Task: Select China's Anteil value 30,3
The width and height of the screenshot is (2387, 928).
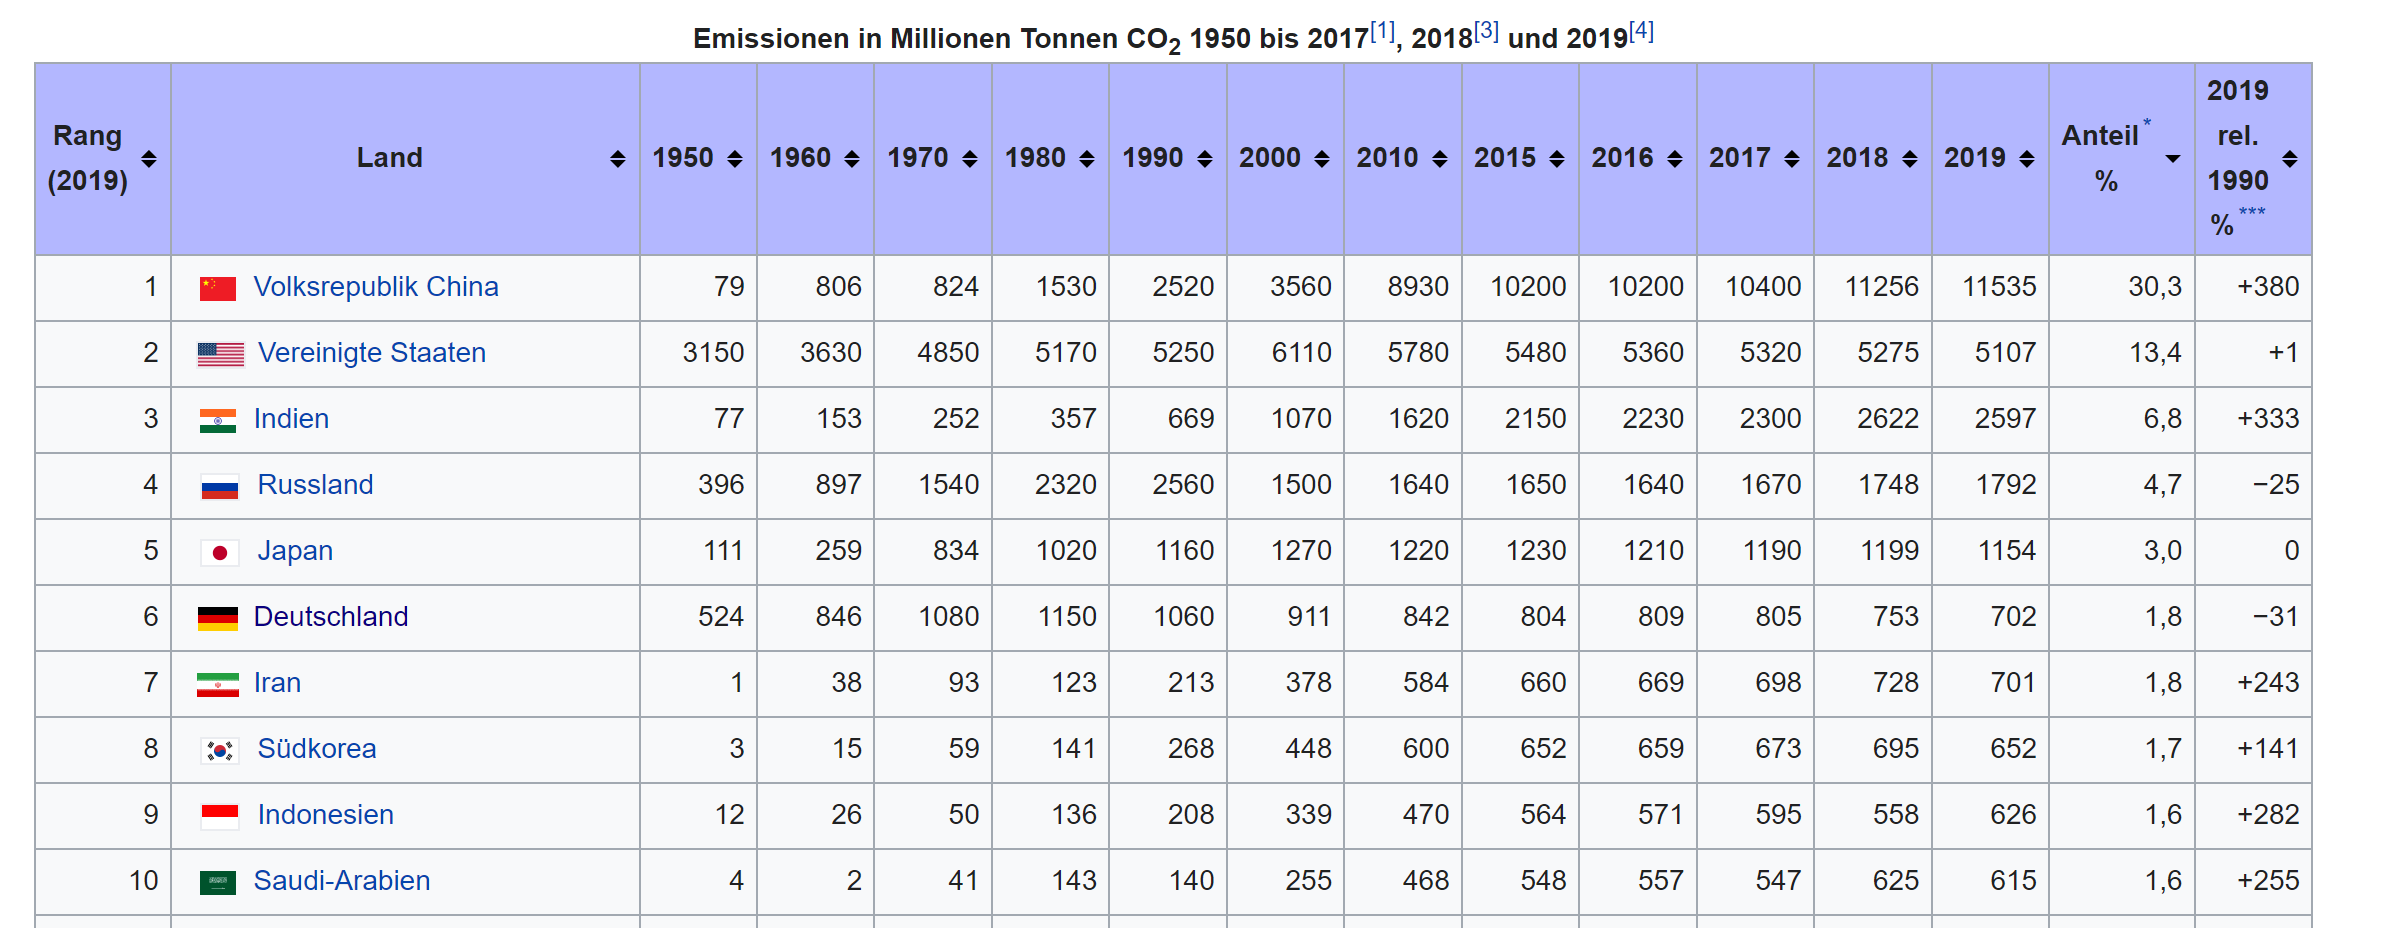Action: (2155, 287)
